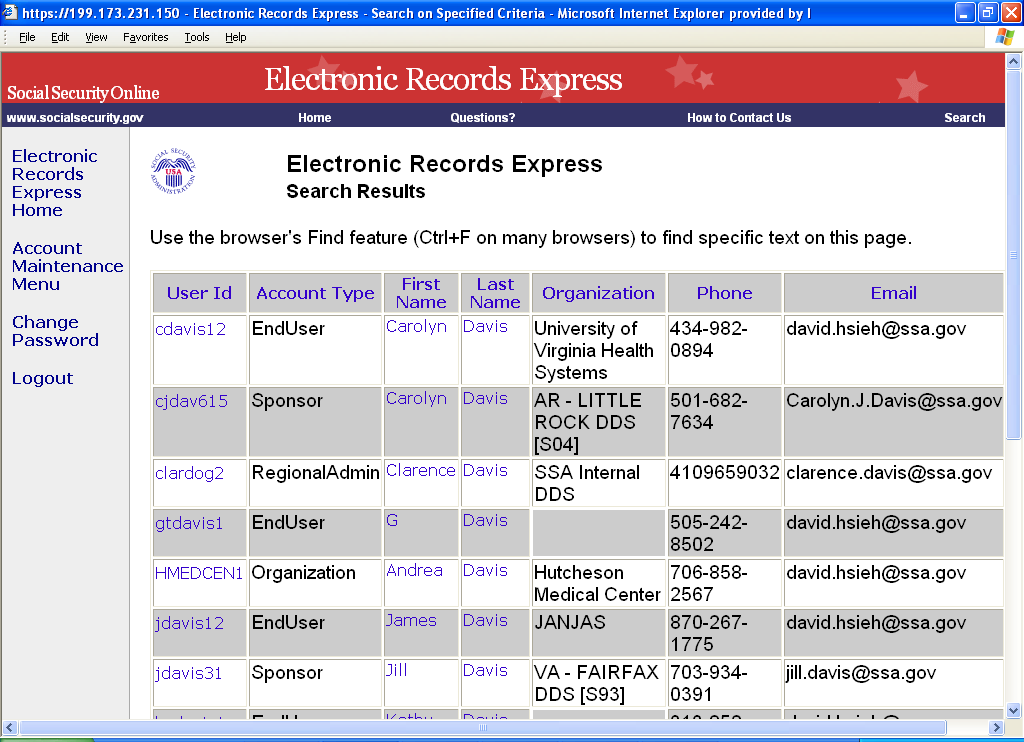
Task: Open the View menu
Action: point(96,37)
